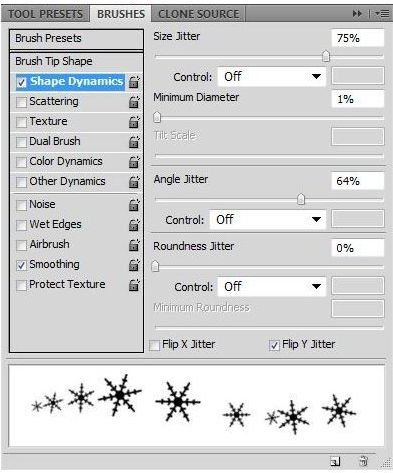The width and height of the screenshot is (393, 473).
Task: Click the delete brush trash icon
Action: coord(363,461)
